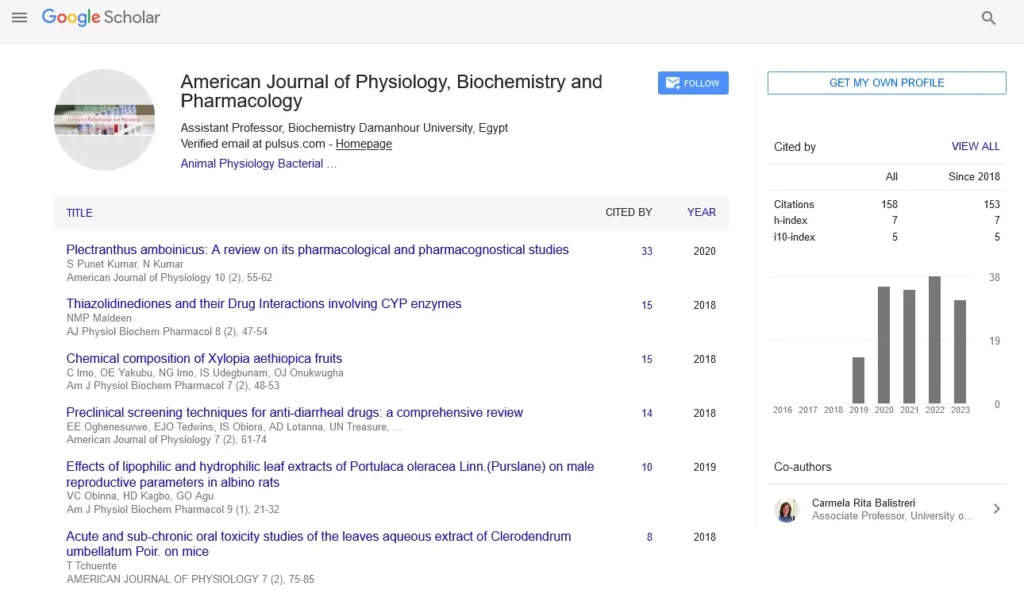The height and width of the screenshot is (590, 1024).
Task: Open Chemical composition of Xylopia aethiopica article
Action: (204, 358)
